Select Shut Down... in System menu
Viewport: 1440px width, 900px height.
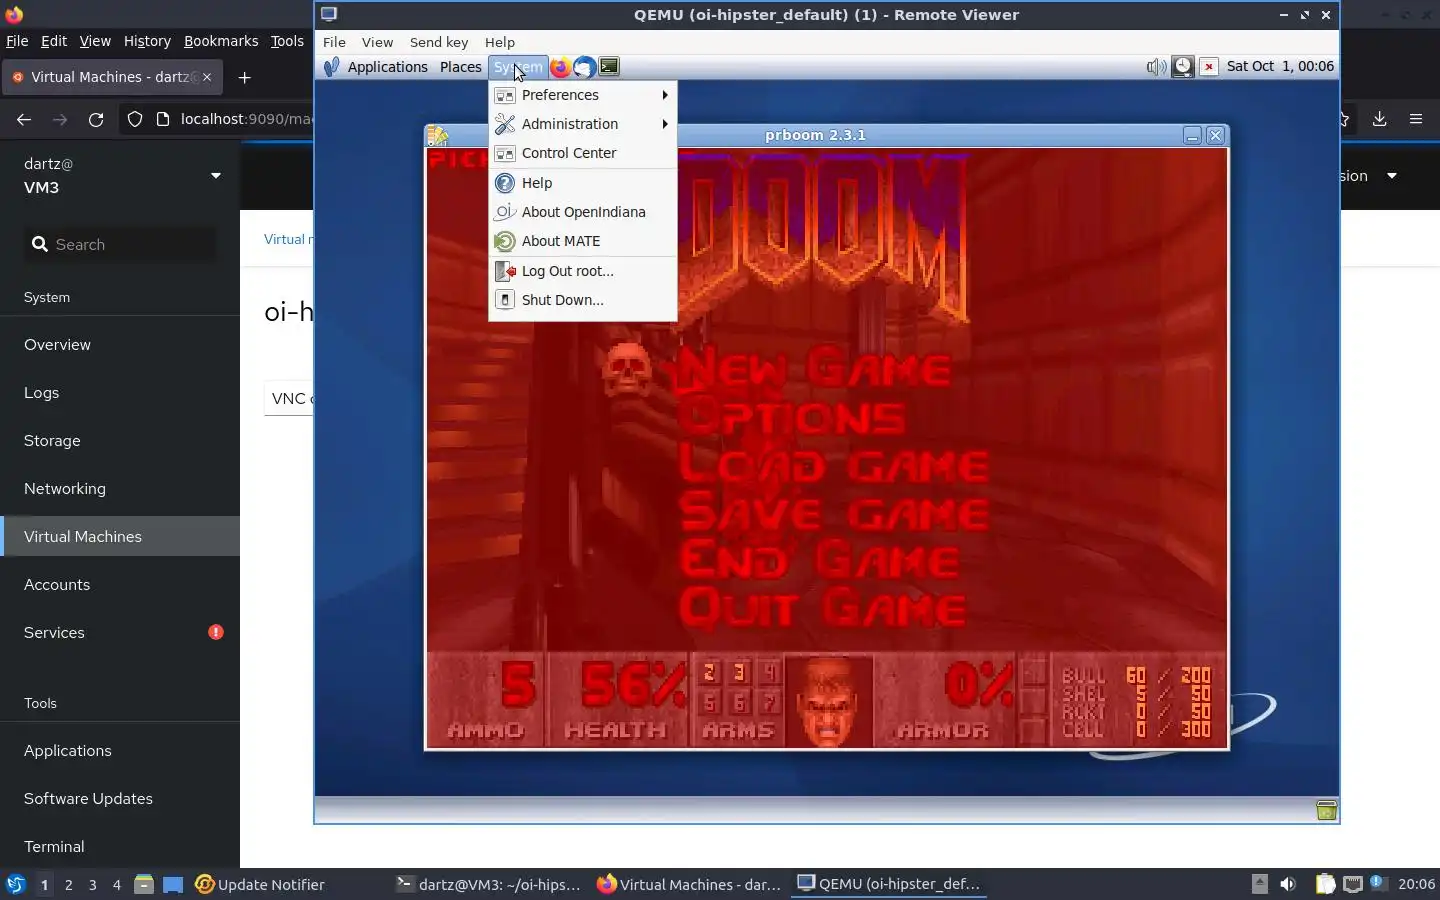pyautogui.click(x=583, y=300)
